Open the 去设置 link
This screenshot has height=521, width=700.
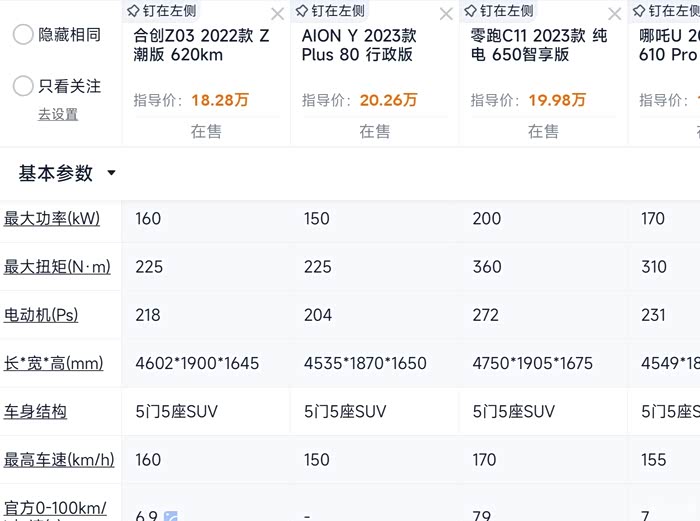58,114
